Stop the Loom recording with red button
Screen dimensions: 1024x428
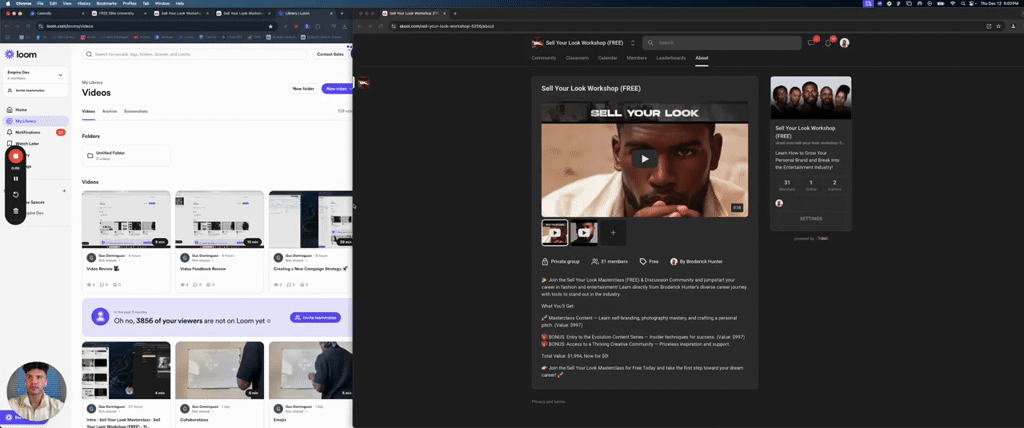click(16, 157)
